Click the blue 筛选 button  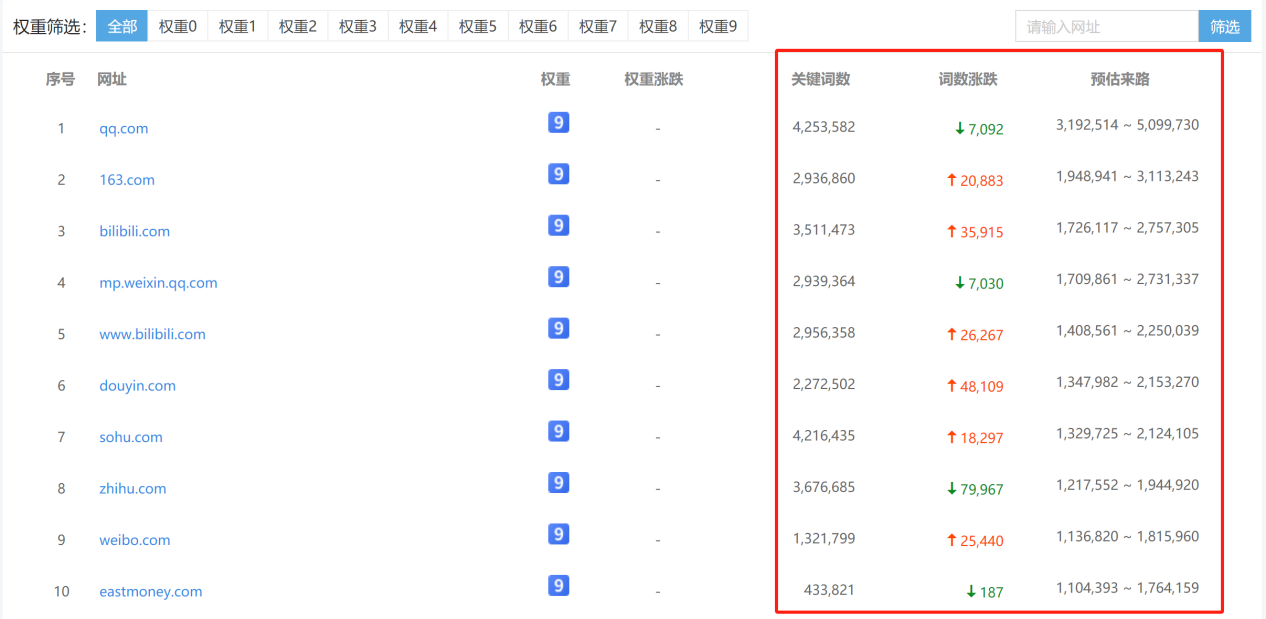(x=1225, y=27)
